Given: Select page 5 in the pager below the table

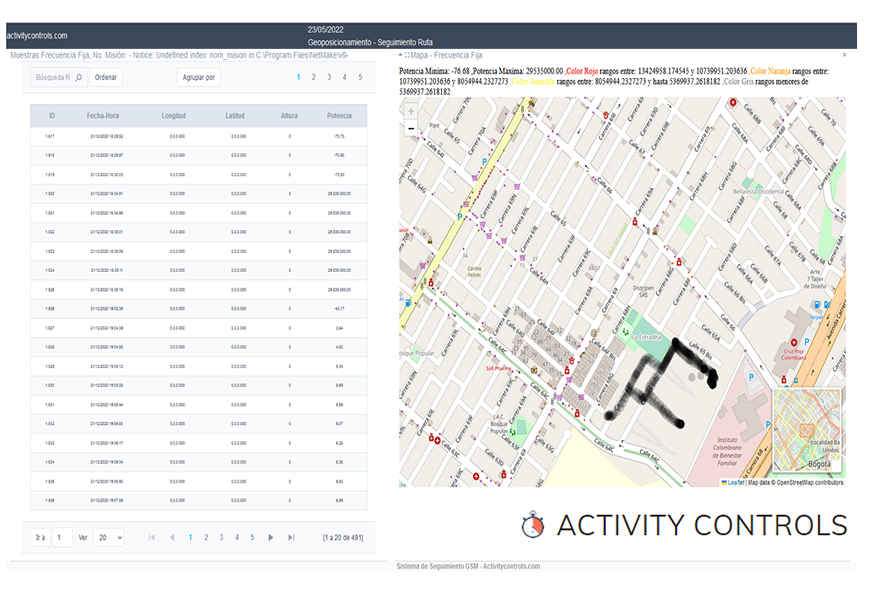Looking at the screenshot, I should (x=253, y=537).
